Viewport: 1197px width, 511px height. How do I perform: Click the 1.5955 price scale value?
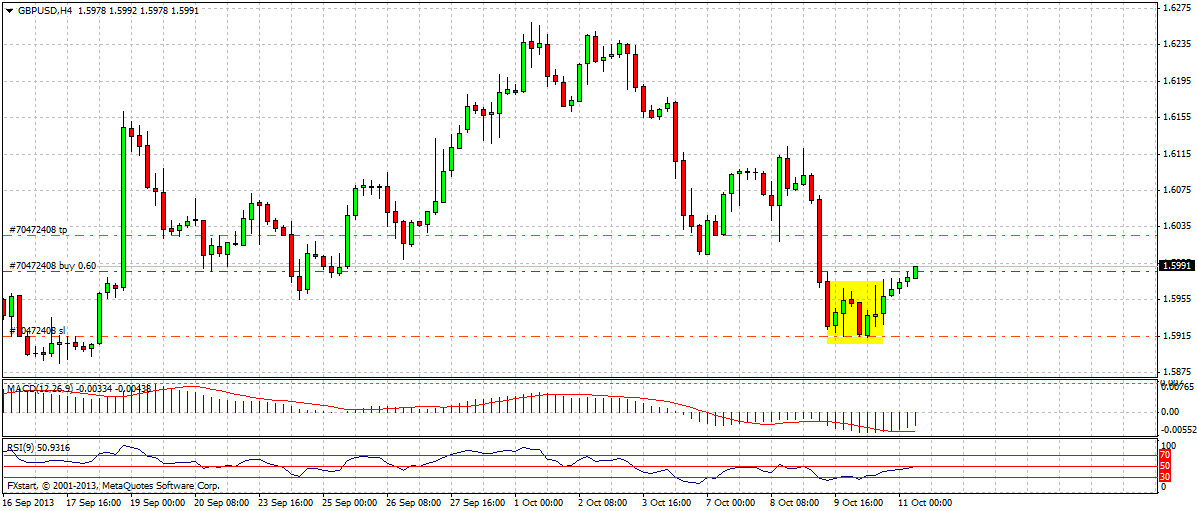coord(1176,299)
